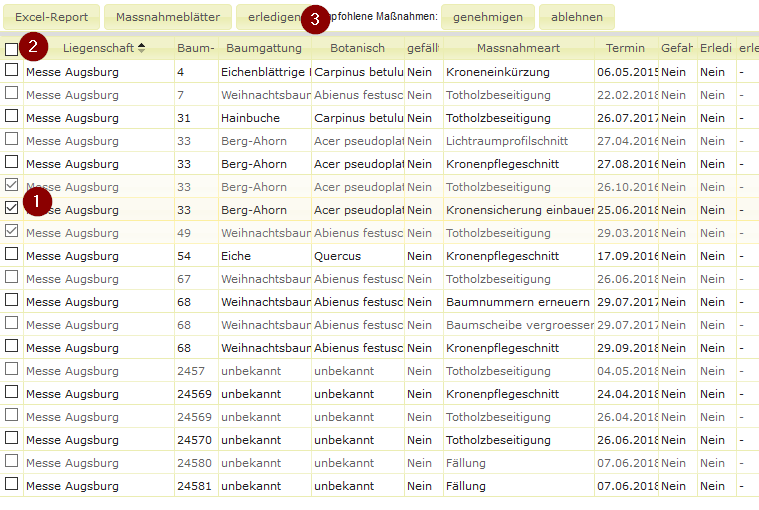Click the Botanisch column header
The height and width of the screenshot is (510, 759).
[x=357, y=48]
